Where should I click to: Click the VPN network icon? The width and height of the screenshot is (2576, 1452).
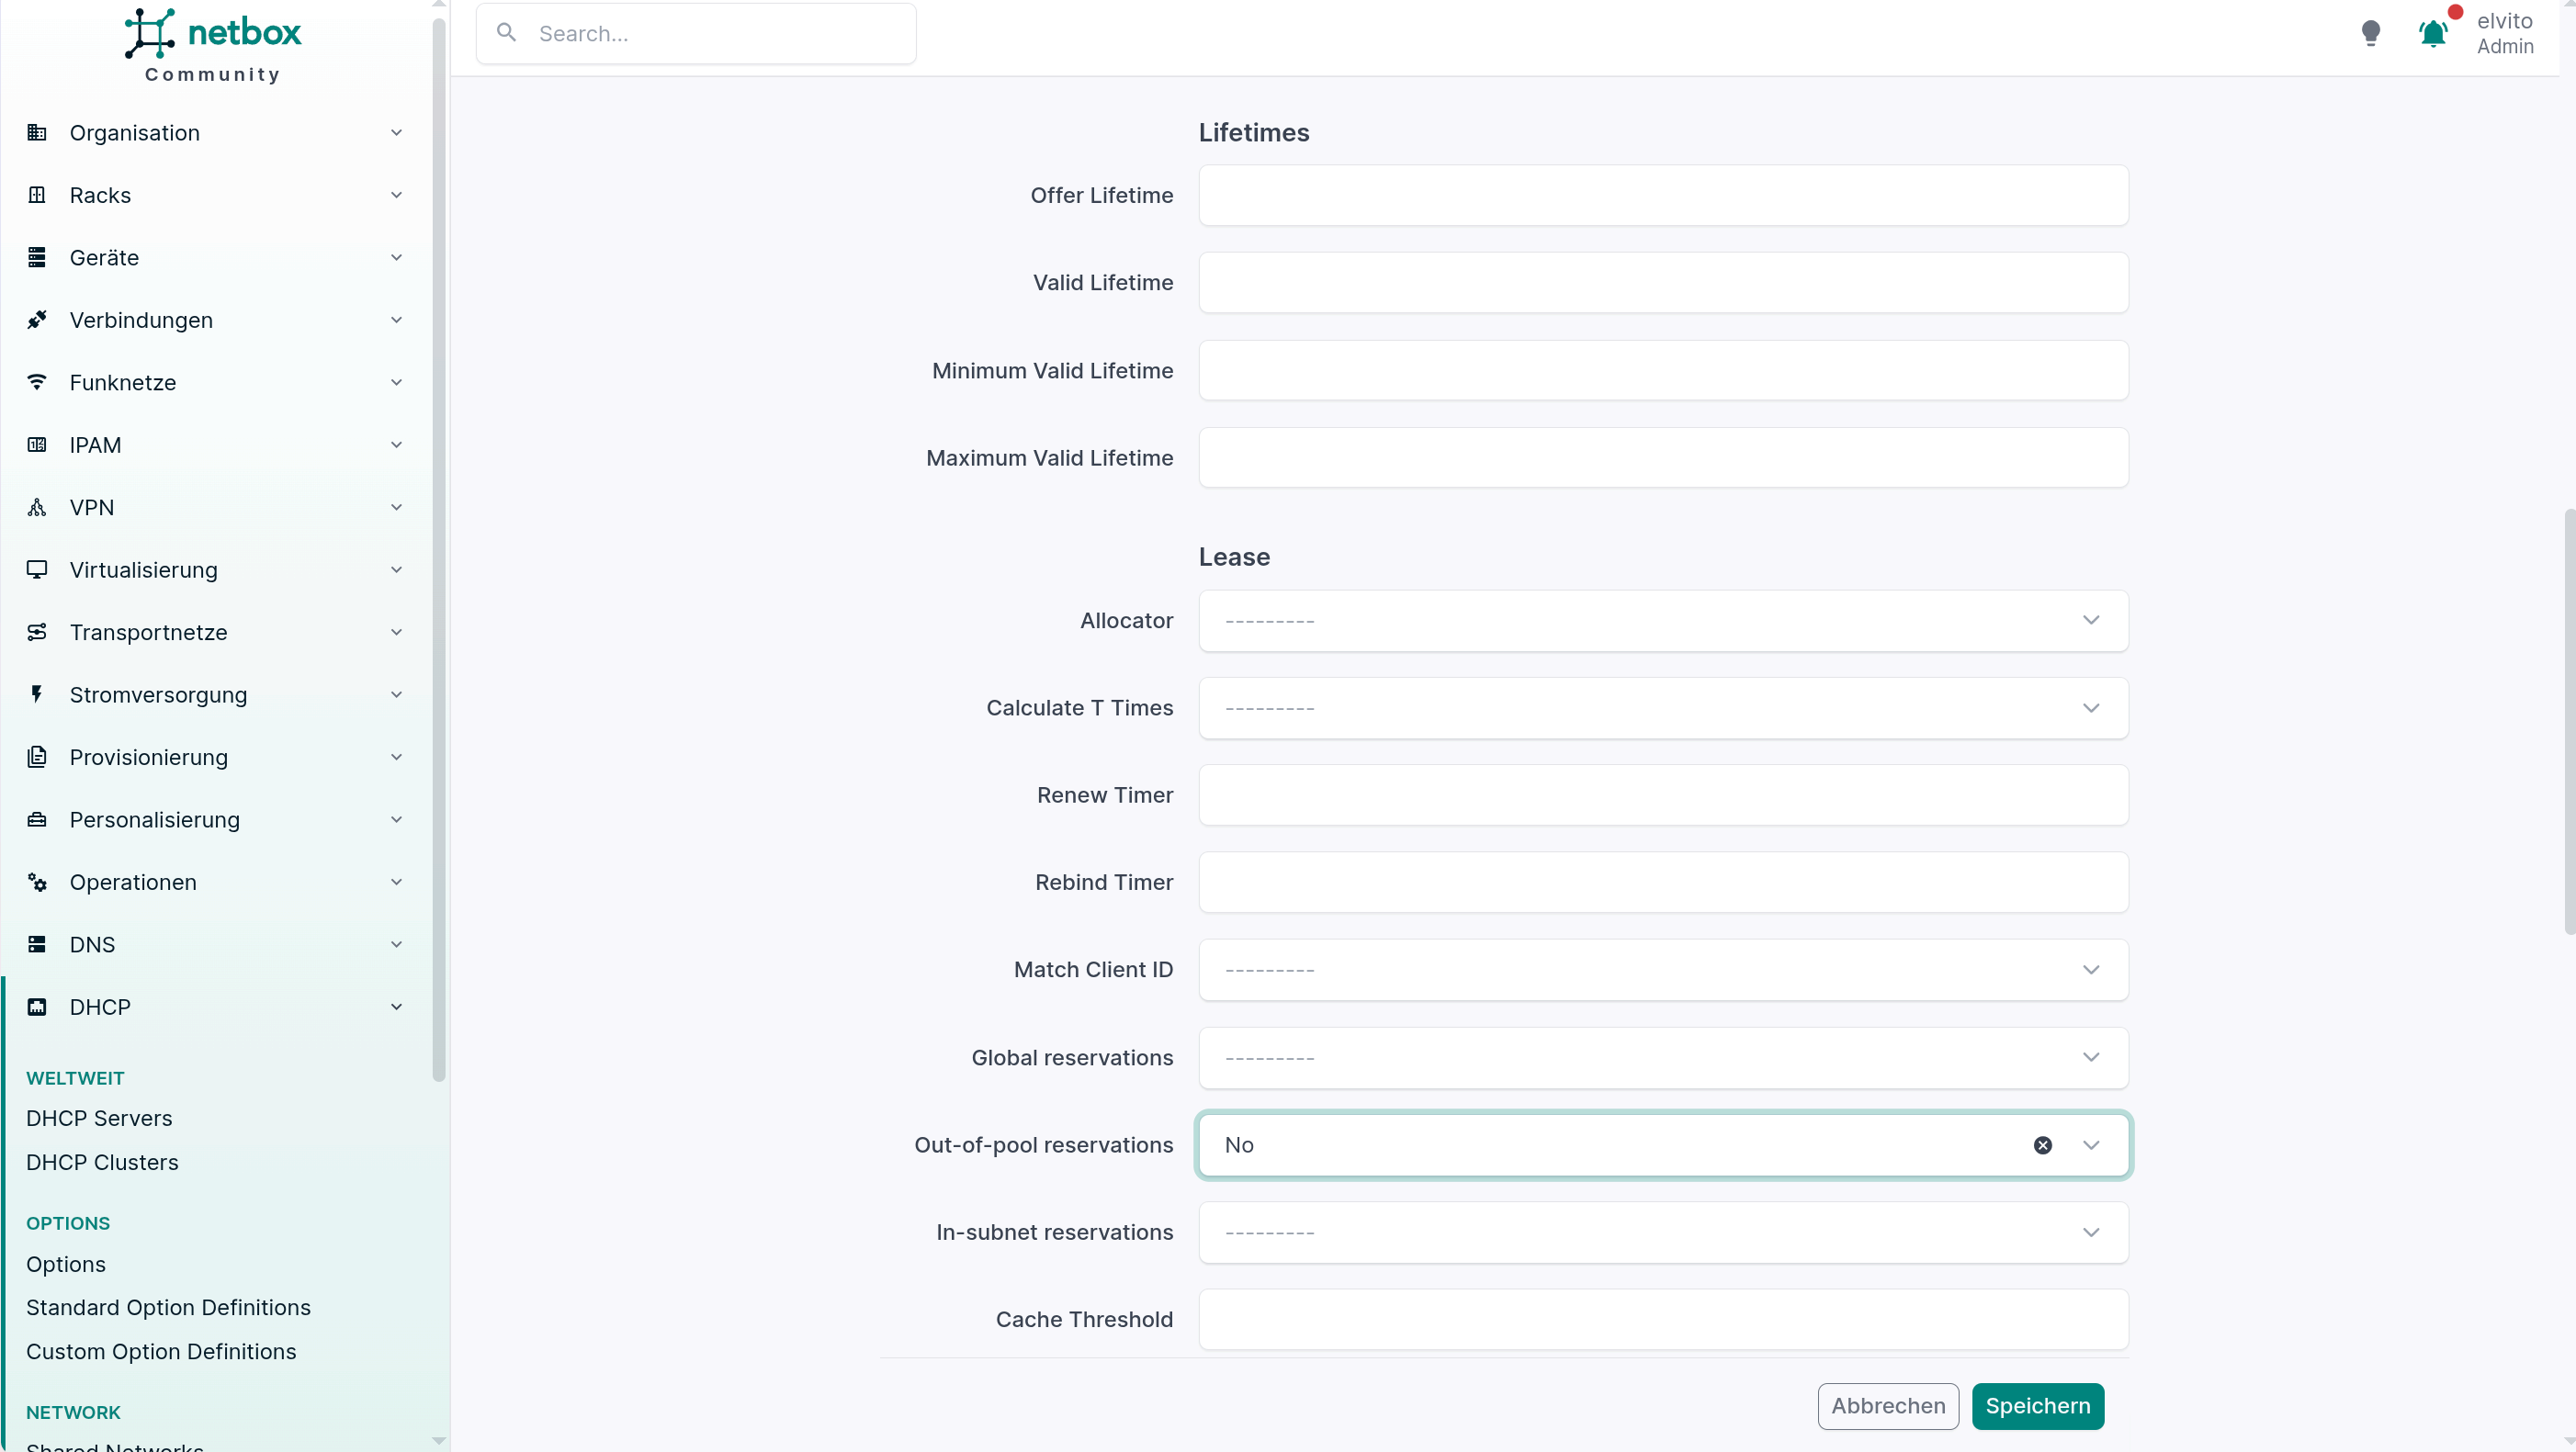pos(37,507)
